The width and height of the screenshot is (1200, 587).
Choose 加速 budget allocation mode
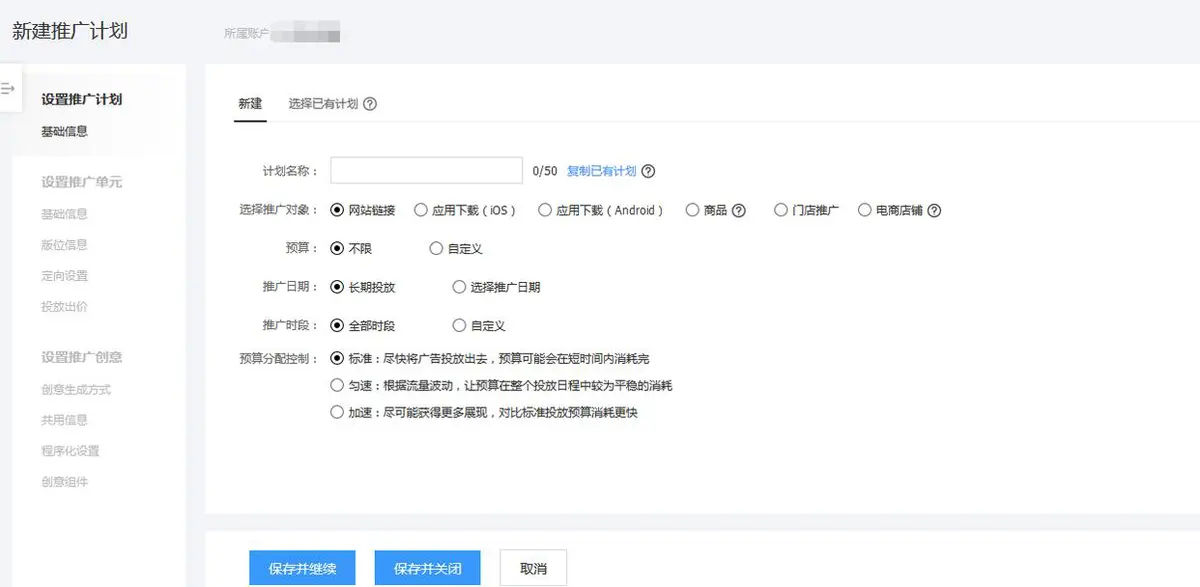point(337,412)
